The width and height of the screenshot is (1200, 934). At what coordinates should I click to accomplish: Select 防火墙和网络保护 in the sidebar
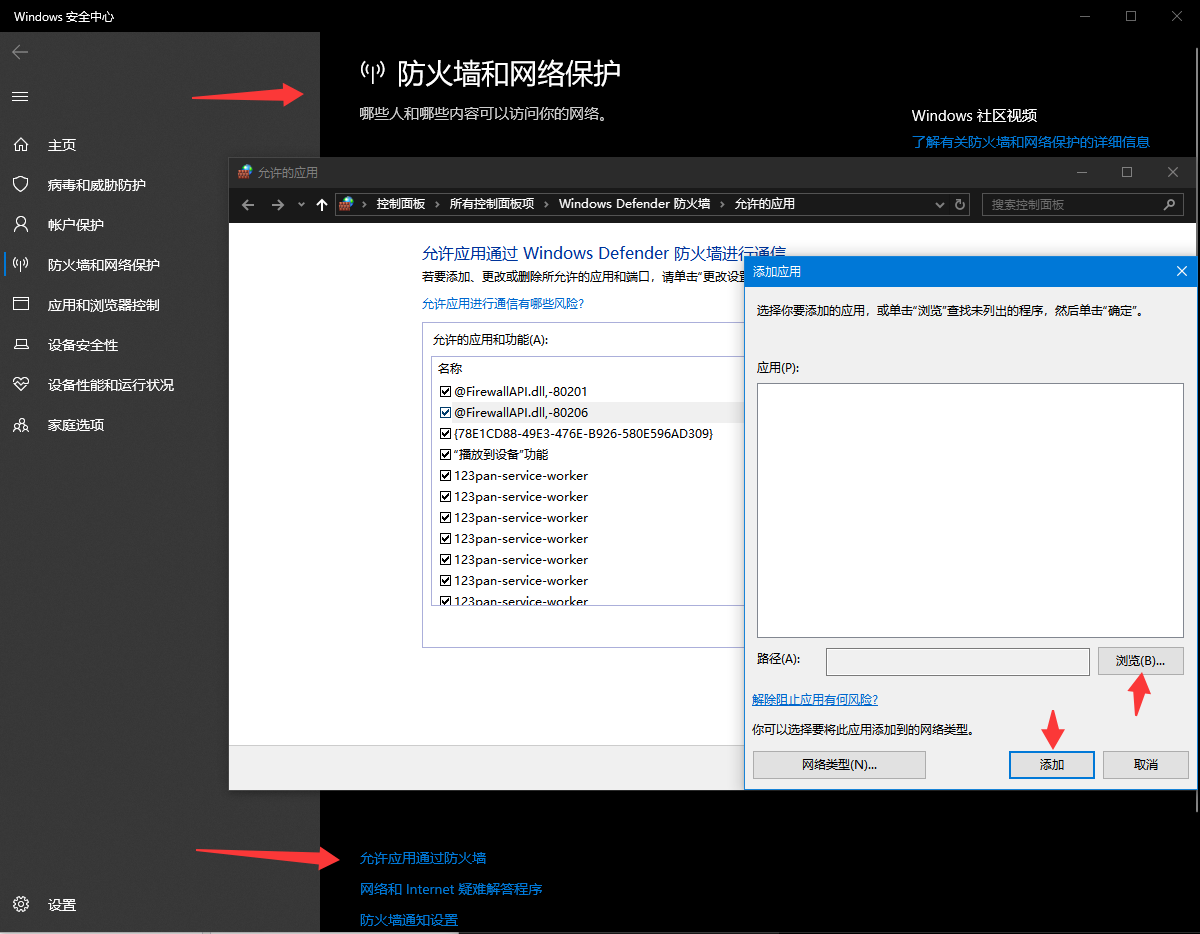[104, 265]
